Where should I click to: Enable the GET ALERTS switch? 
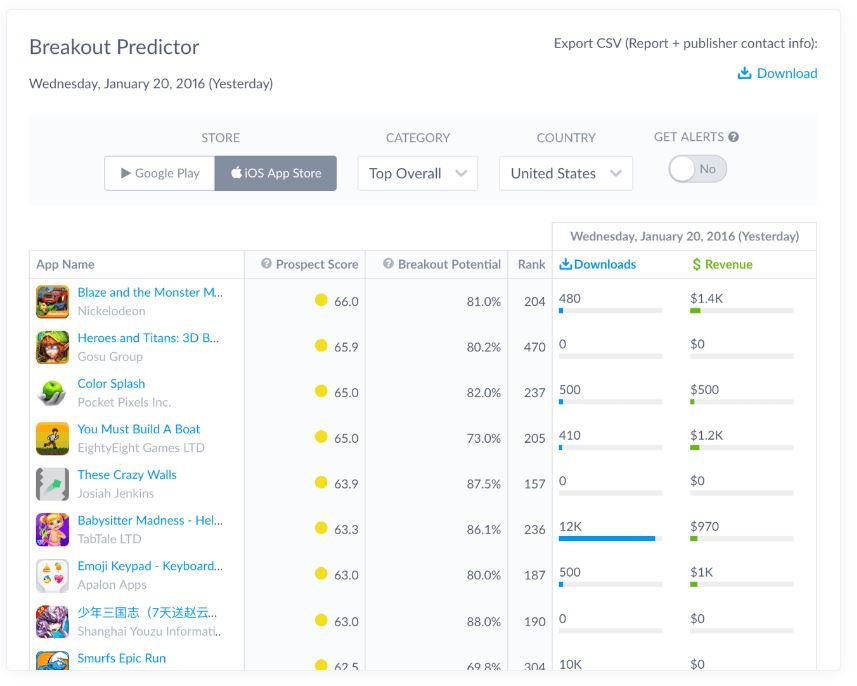pos(697,170)
